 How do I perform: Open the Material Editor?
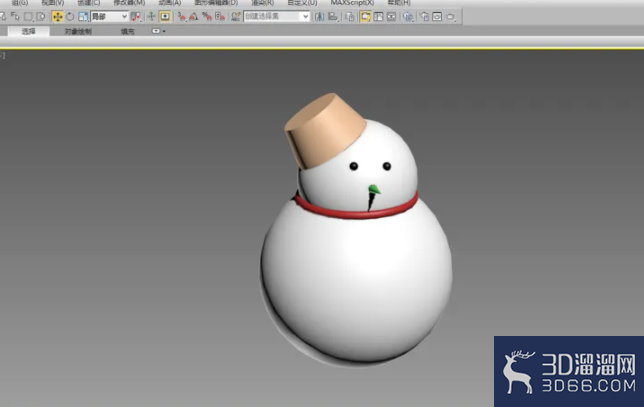[408, 16]
